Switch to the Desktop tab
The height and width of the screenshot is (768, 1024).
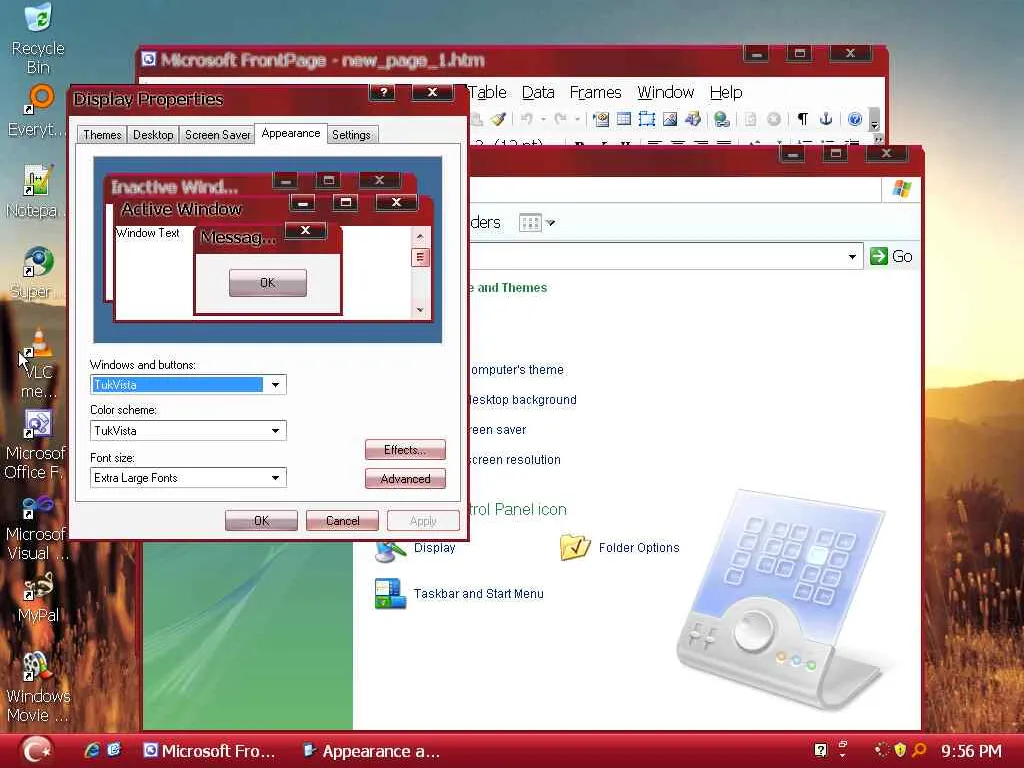tap(153, 135)
